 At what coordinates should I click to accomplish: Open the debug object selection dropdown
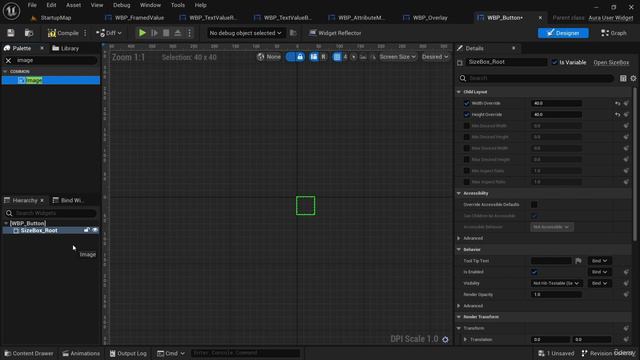pyautogui.click(x=245, y=33)
